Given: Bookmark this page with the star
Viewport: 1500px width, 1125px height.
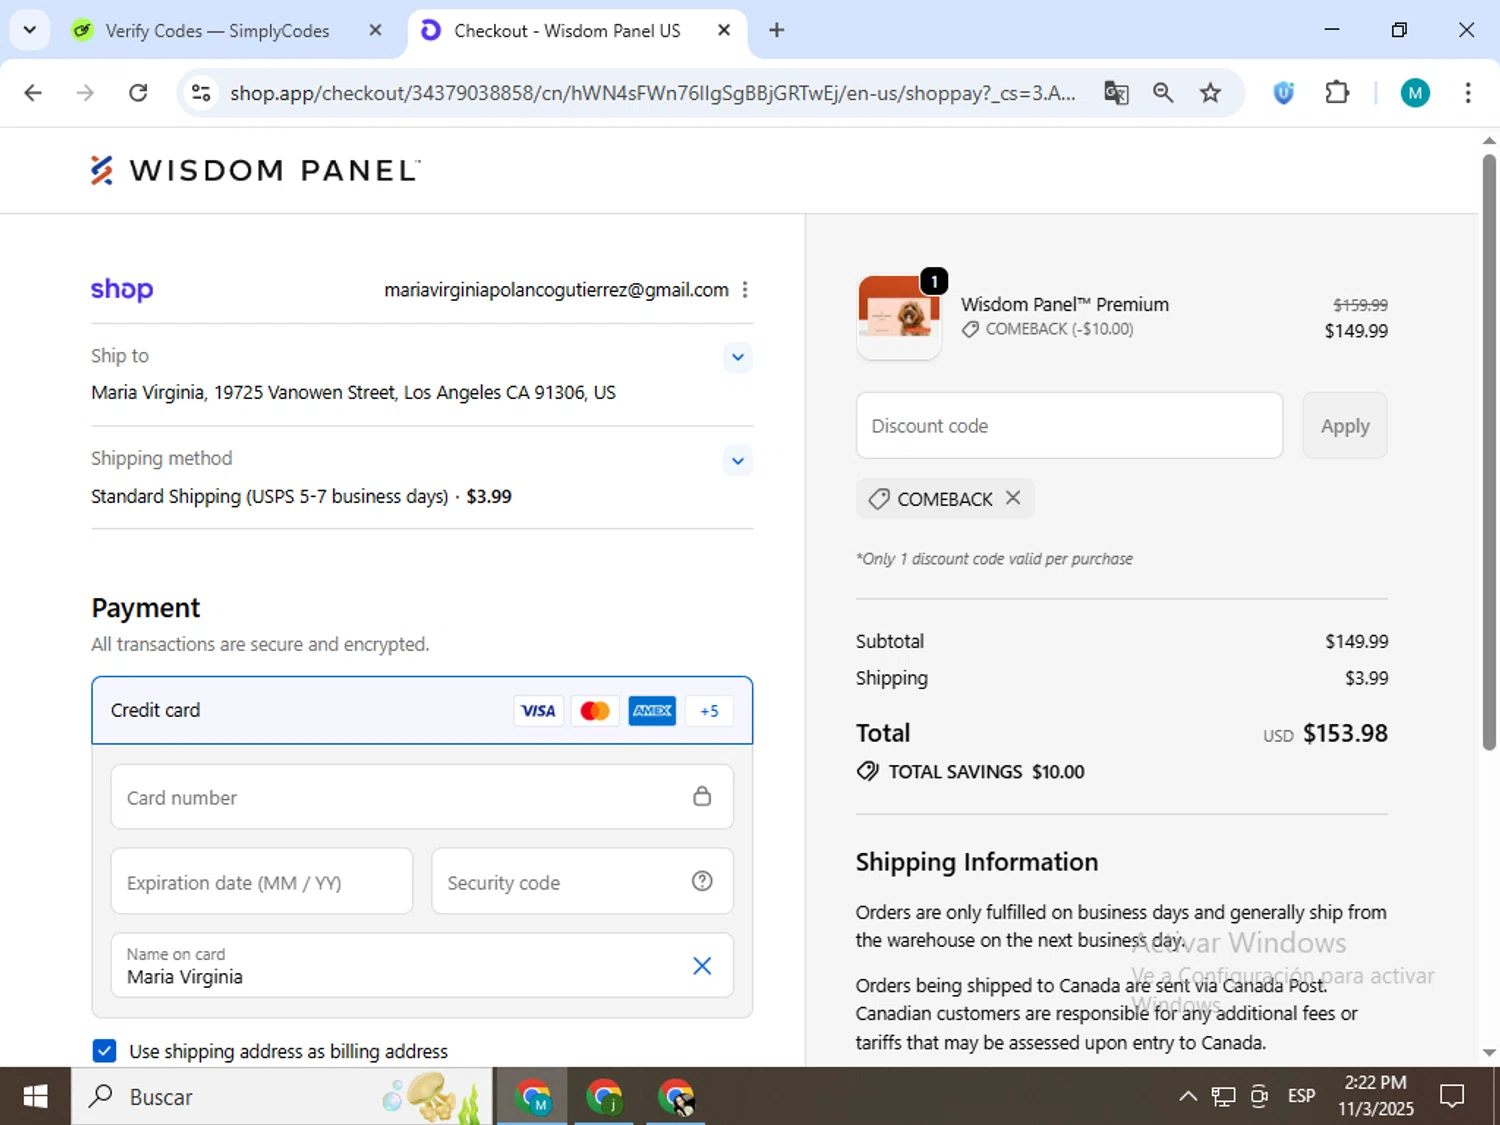Looking at the screenshot, I should (x=1210, y=93).
